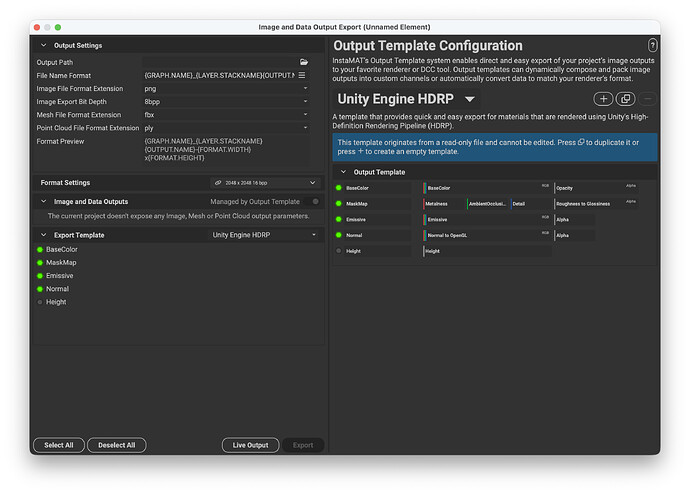This screenshot has width=690, height=494.
Task: Open Point Cloud File Format Extension dropdown
Action: point(226,128)
